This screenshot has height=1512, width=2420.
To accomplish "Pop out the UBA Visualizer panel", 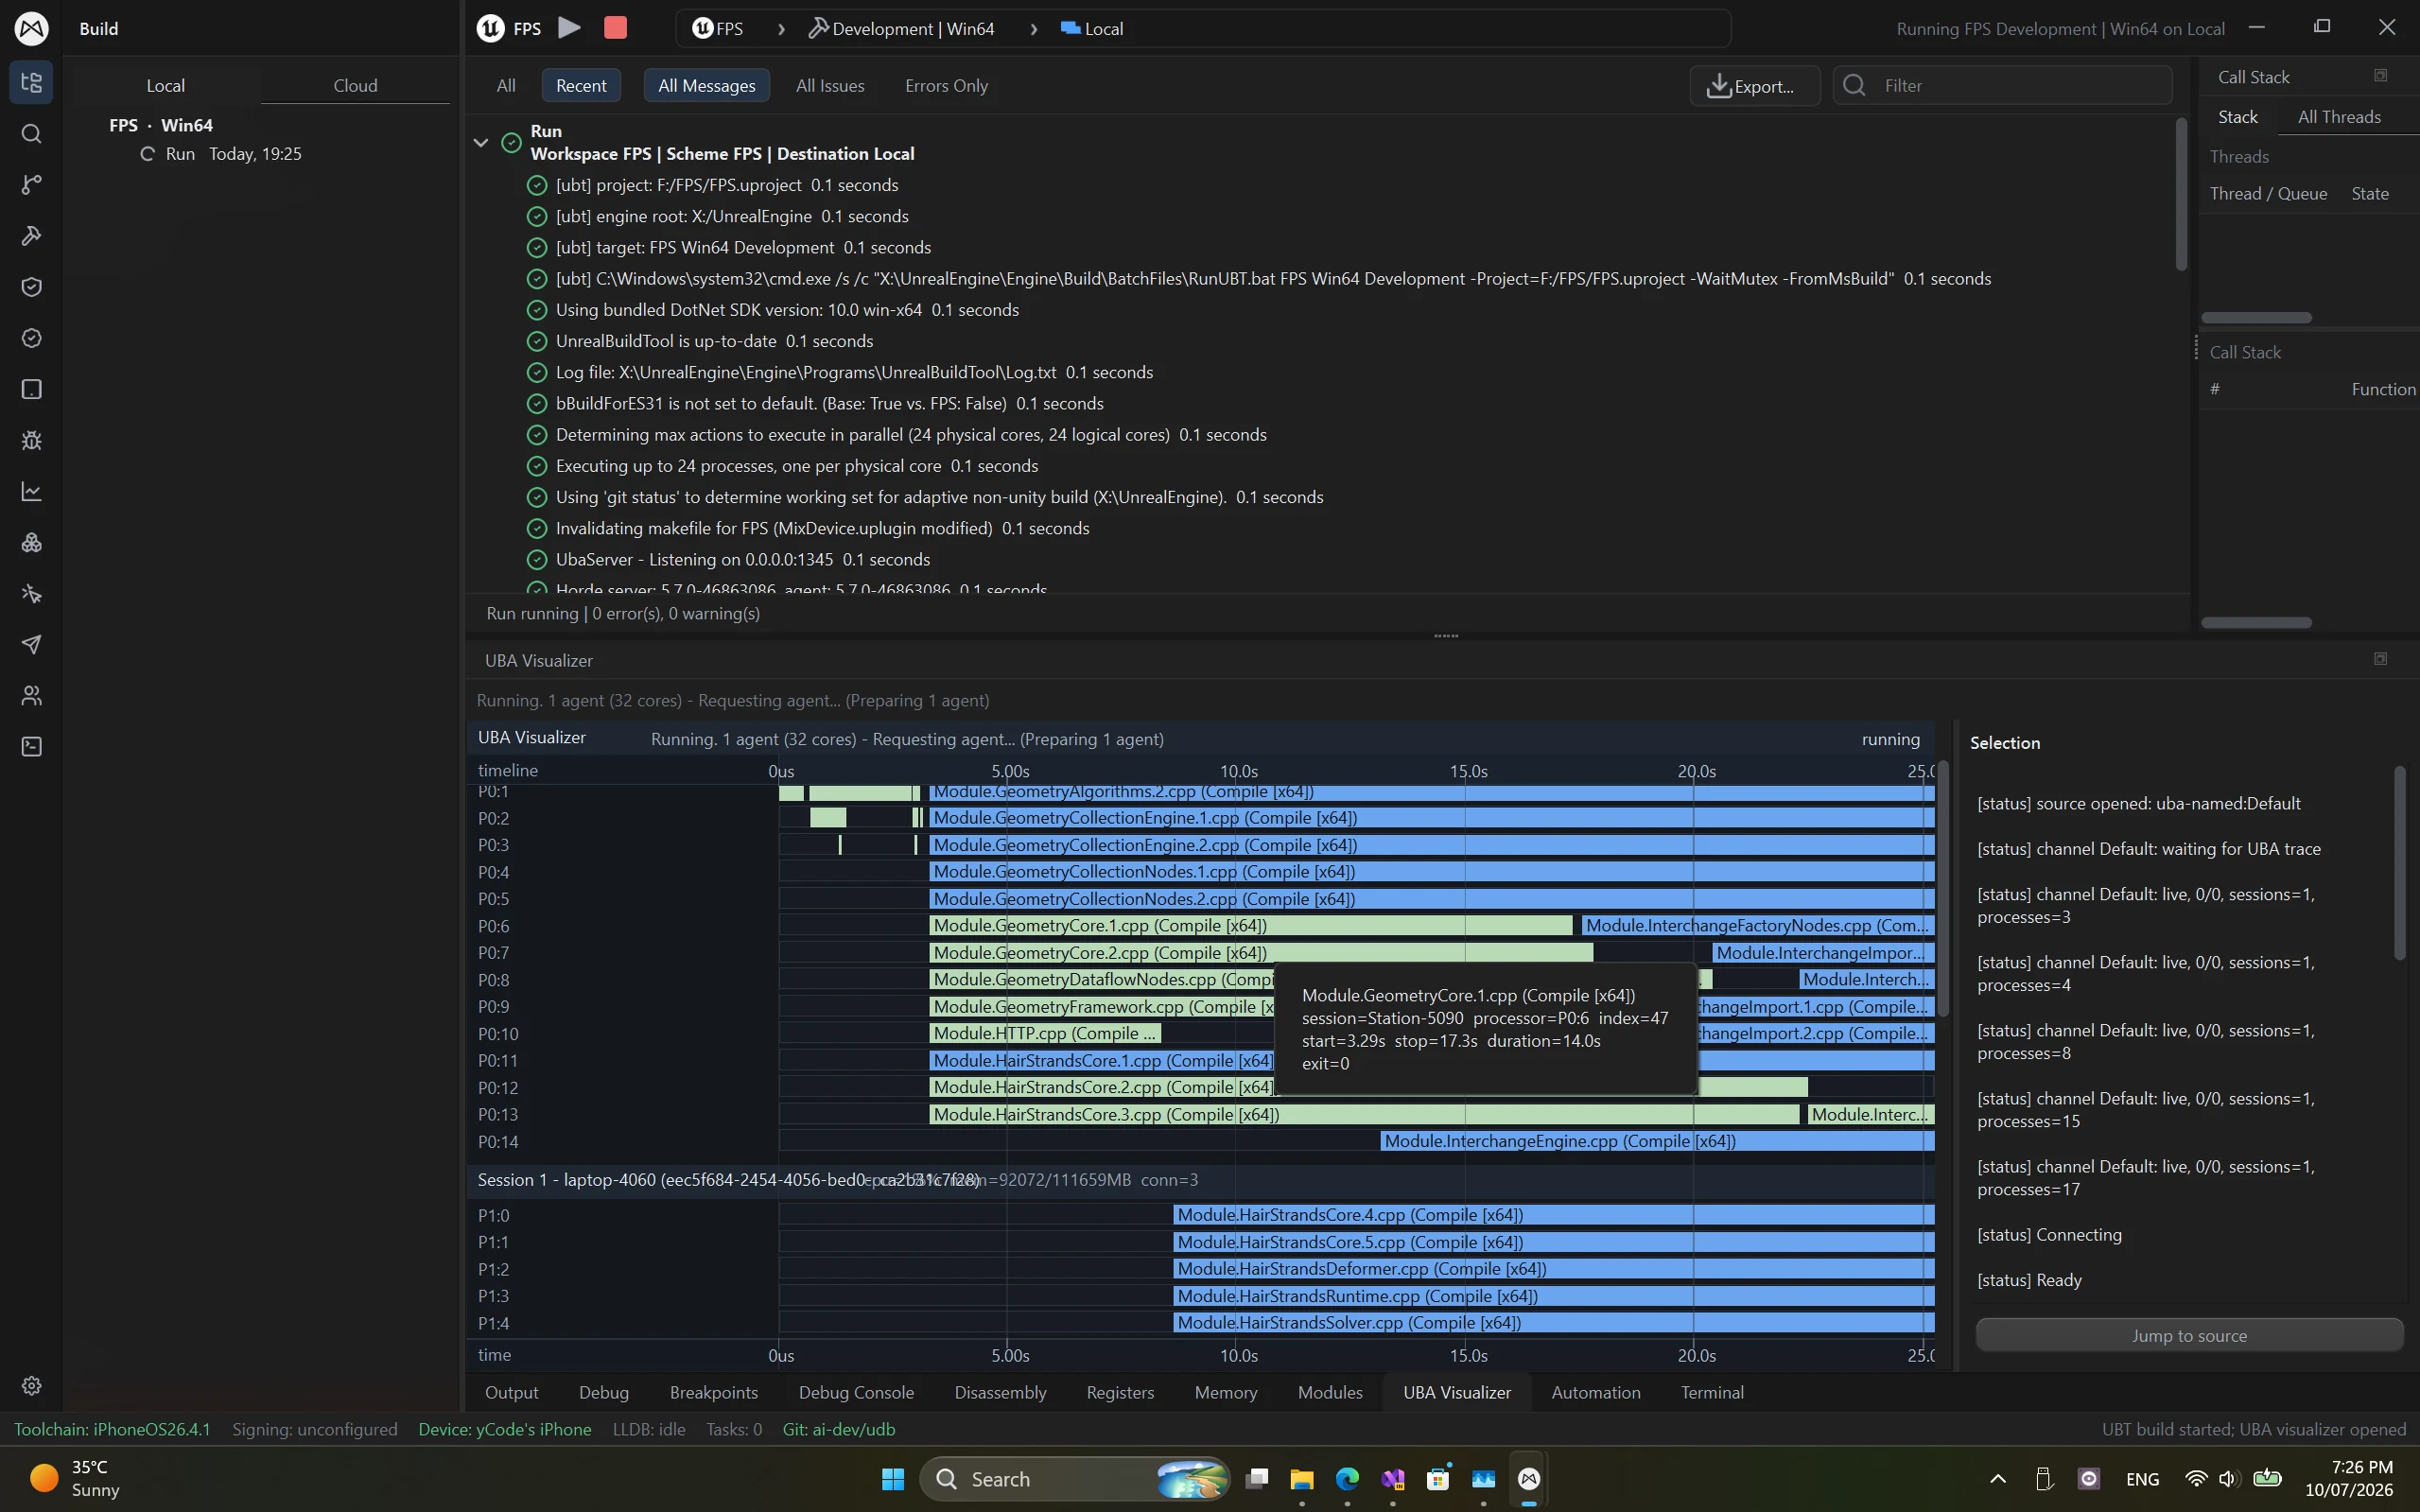I will [2380, 659].
